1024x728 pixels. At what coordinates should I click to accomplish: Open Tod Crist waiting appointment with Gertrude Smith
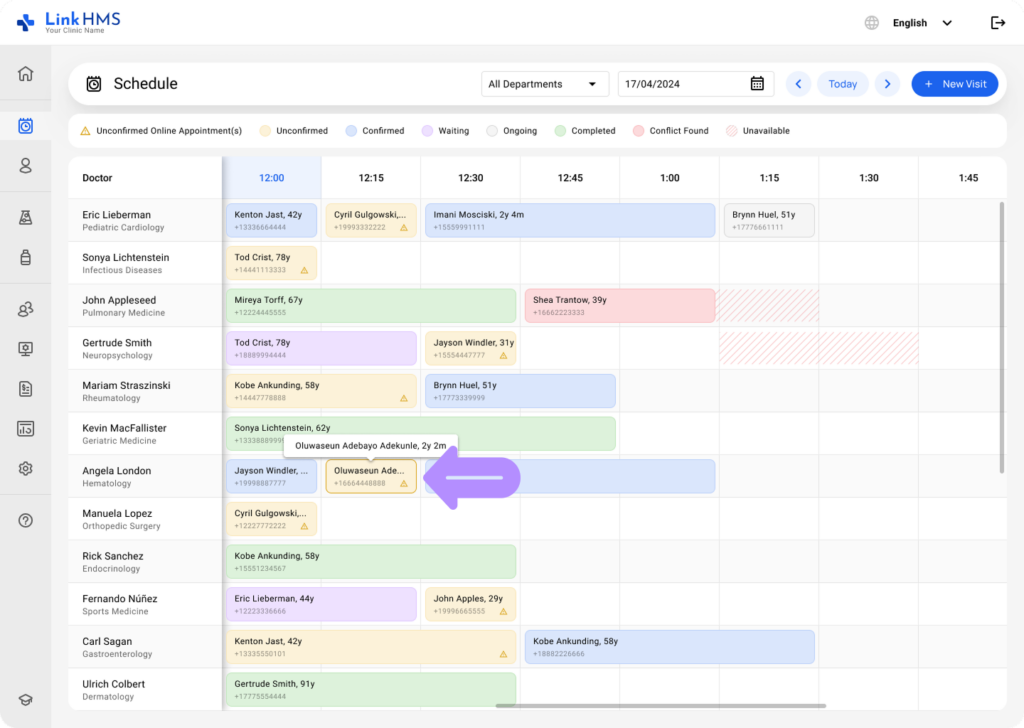[x=321, y=348]
